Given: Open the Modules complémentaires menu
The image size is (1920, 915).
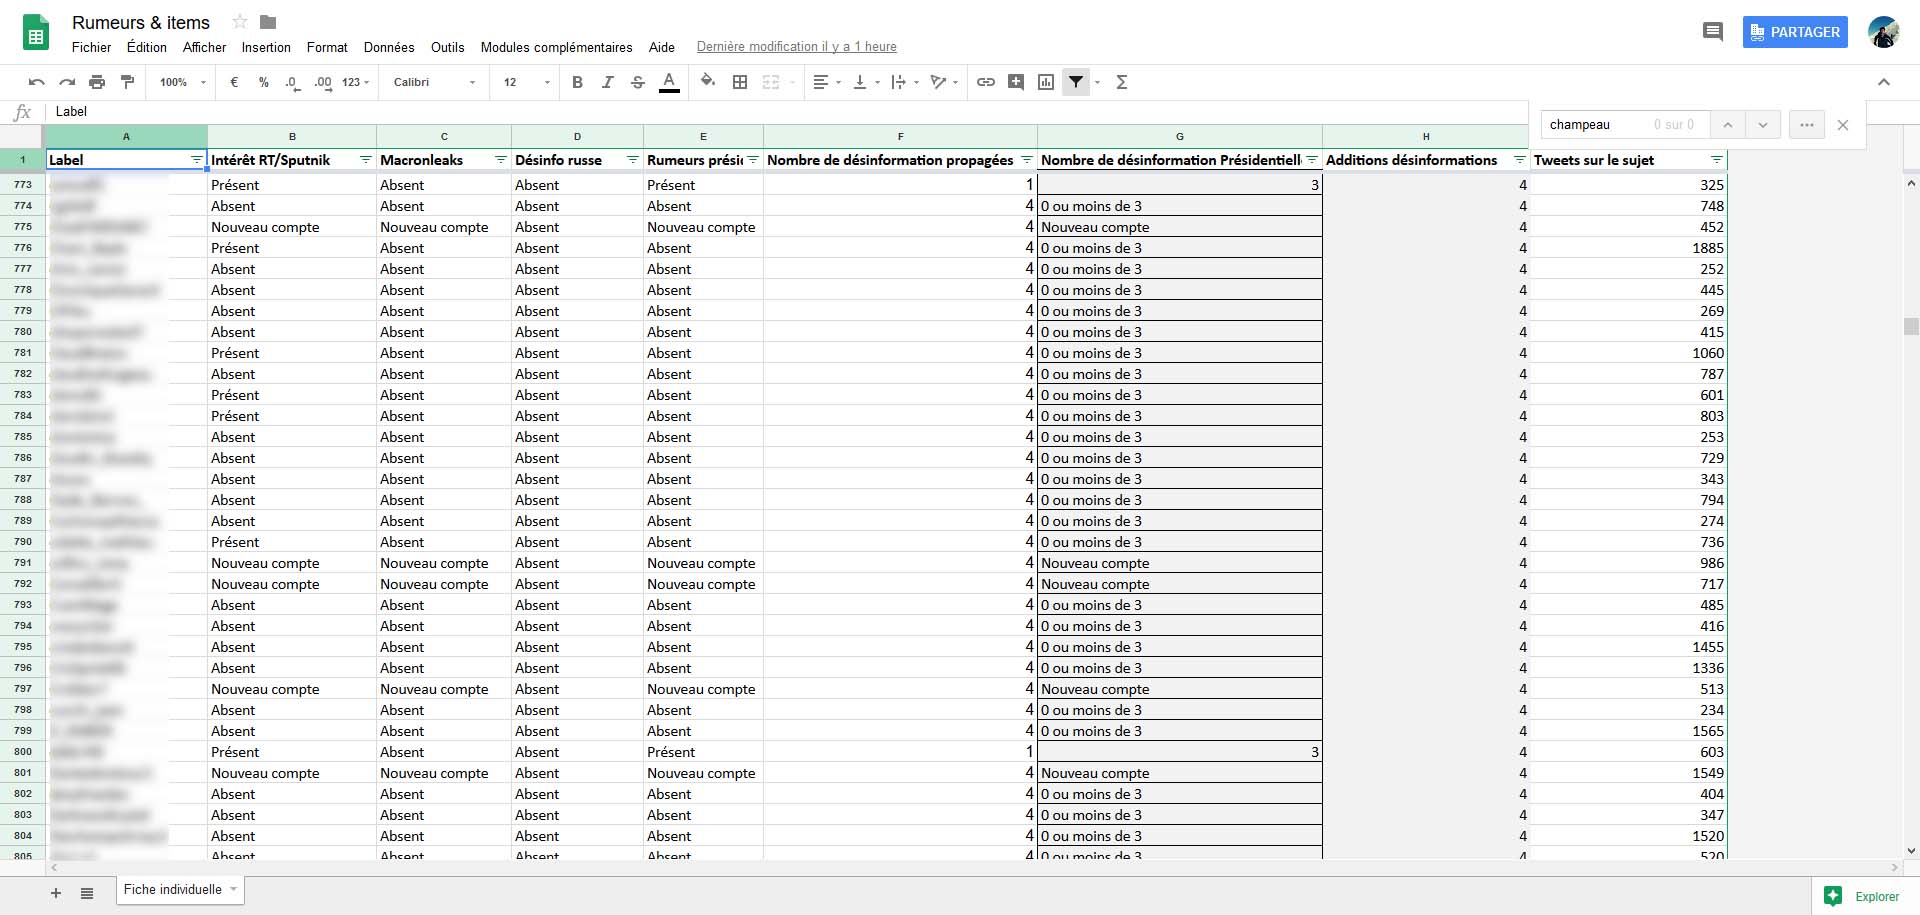Looking at the screenshot, I should (556, 47).
